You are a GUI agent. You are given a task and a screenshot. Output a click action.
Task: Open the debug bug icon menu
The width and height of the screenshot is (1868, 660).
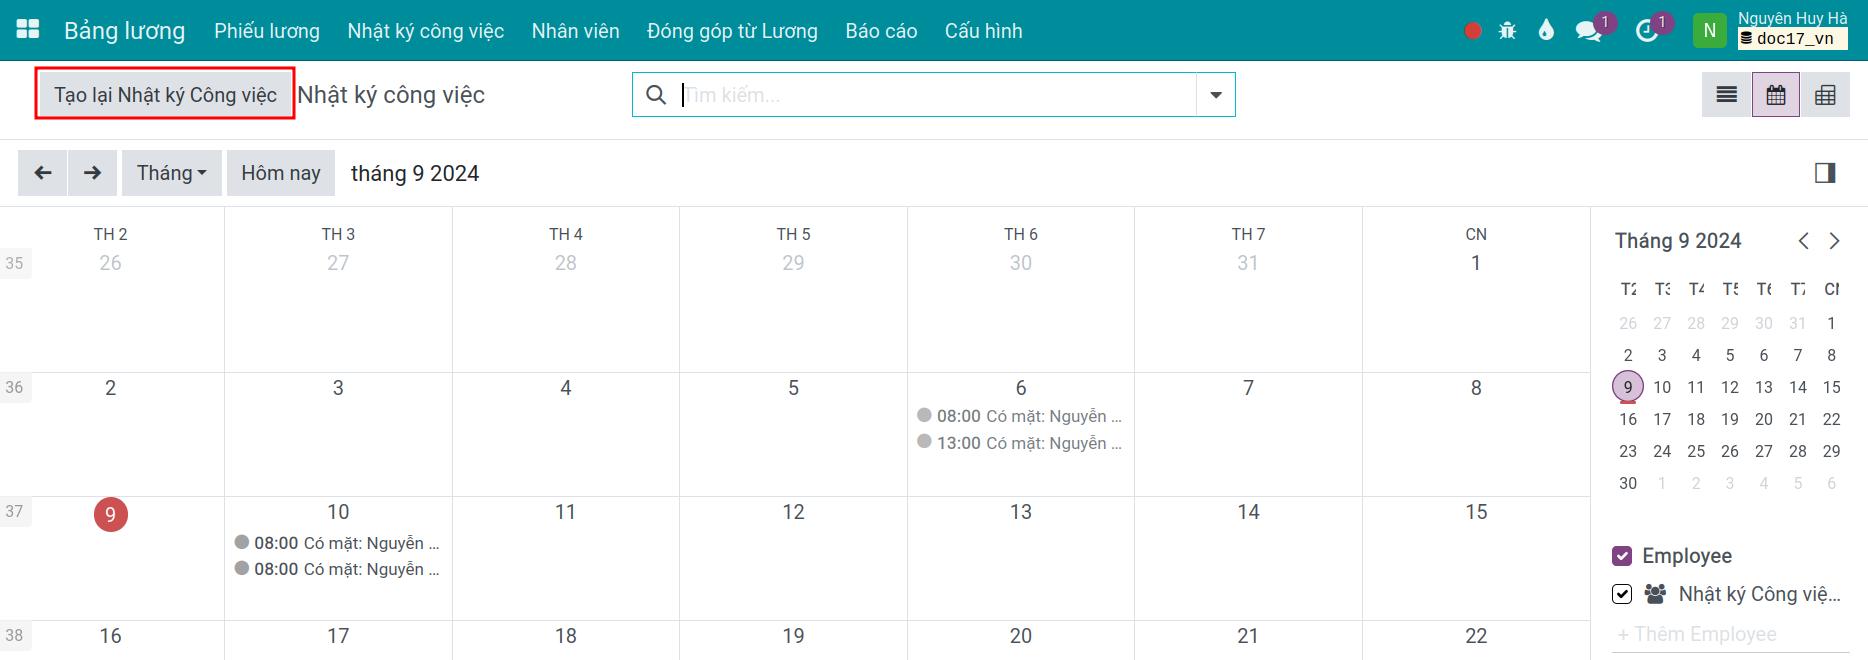(1508, 31)
